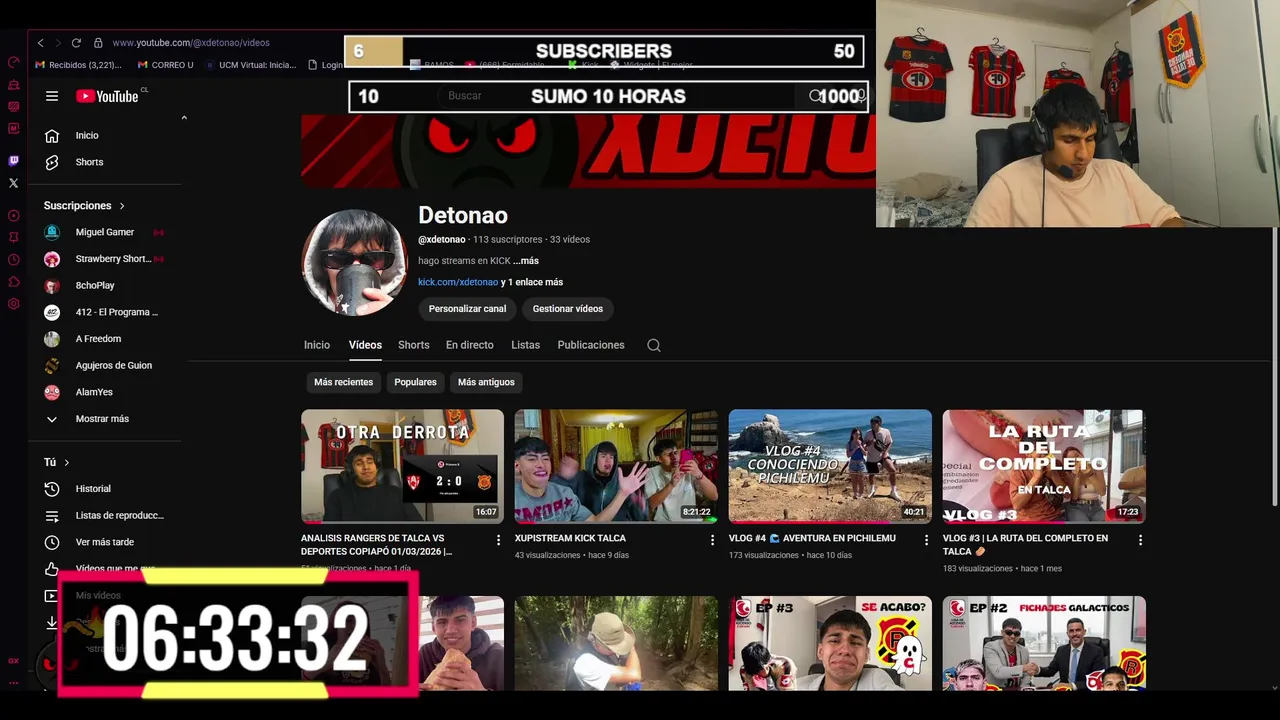Viewport: 1280px width, 720px height.
Task: Open options menu for VLOG #3 video
Action: pos(1140,540)
